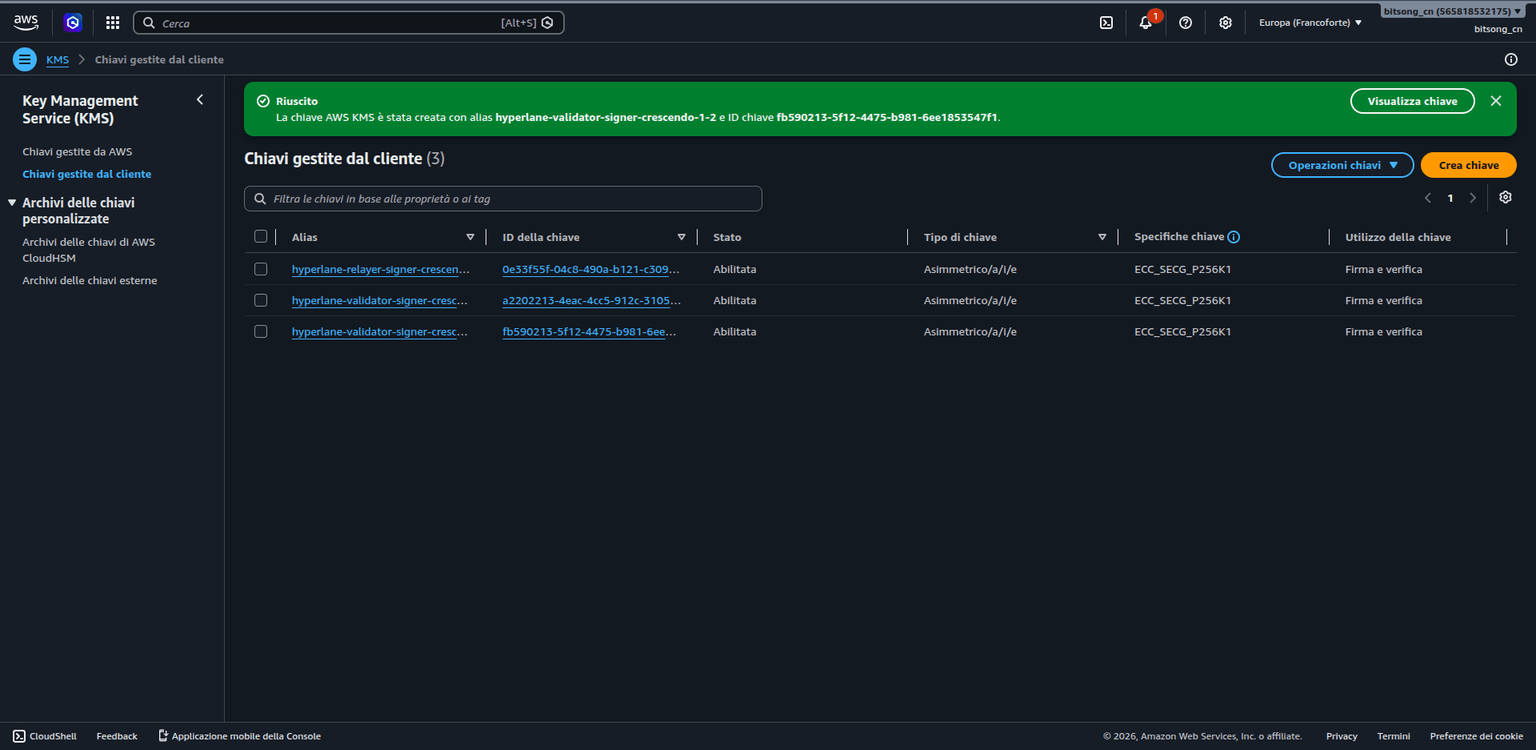Open the notifications bell

1146,22
